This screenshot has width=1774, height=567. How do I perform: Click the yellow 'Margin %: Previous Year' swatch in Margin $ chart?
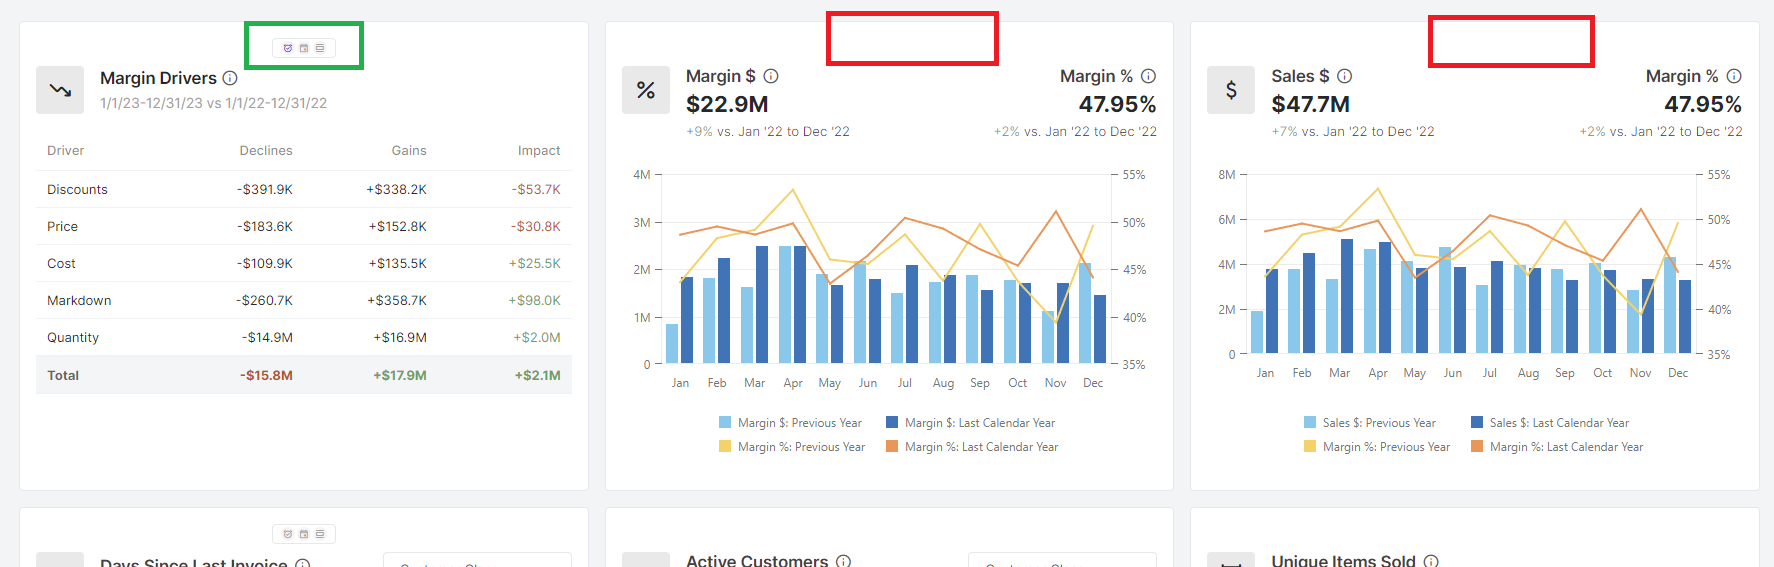[x=725, y=447]
